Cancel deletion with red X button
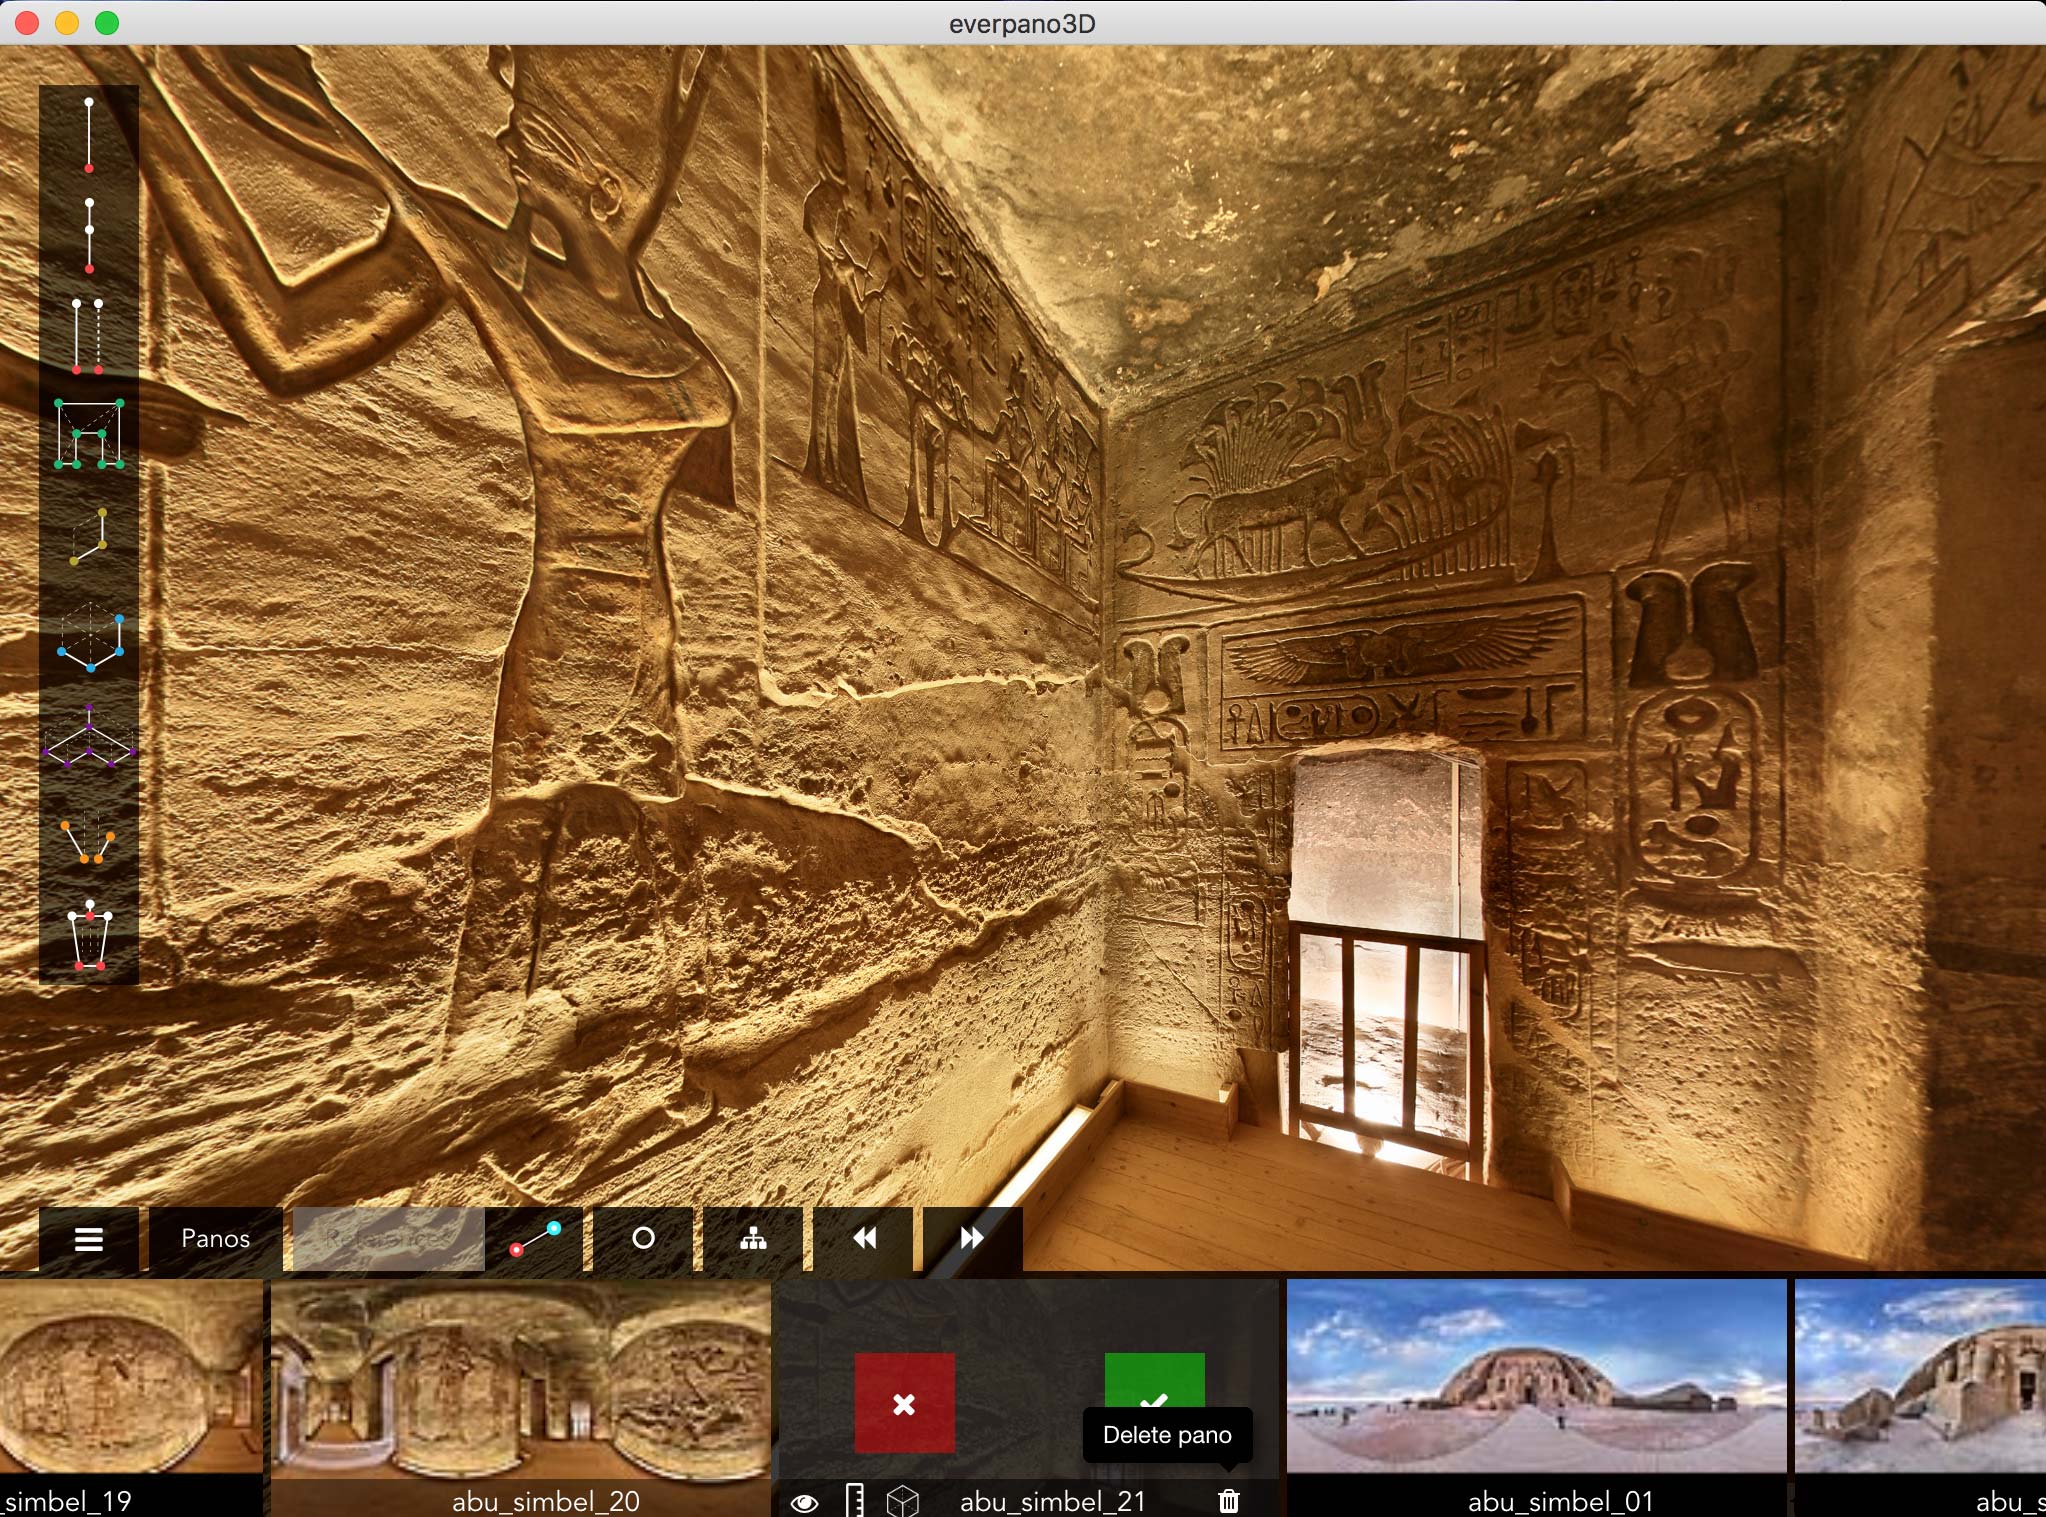2046x1517 pixels. point(904,1403)
